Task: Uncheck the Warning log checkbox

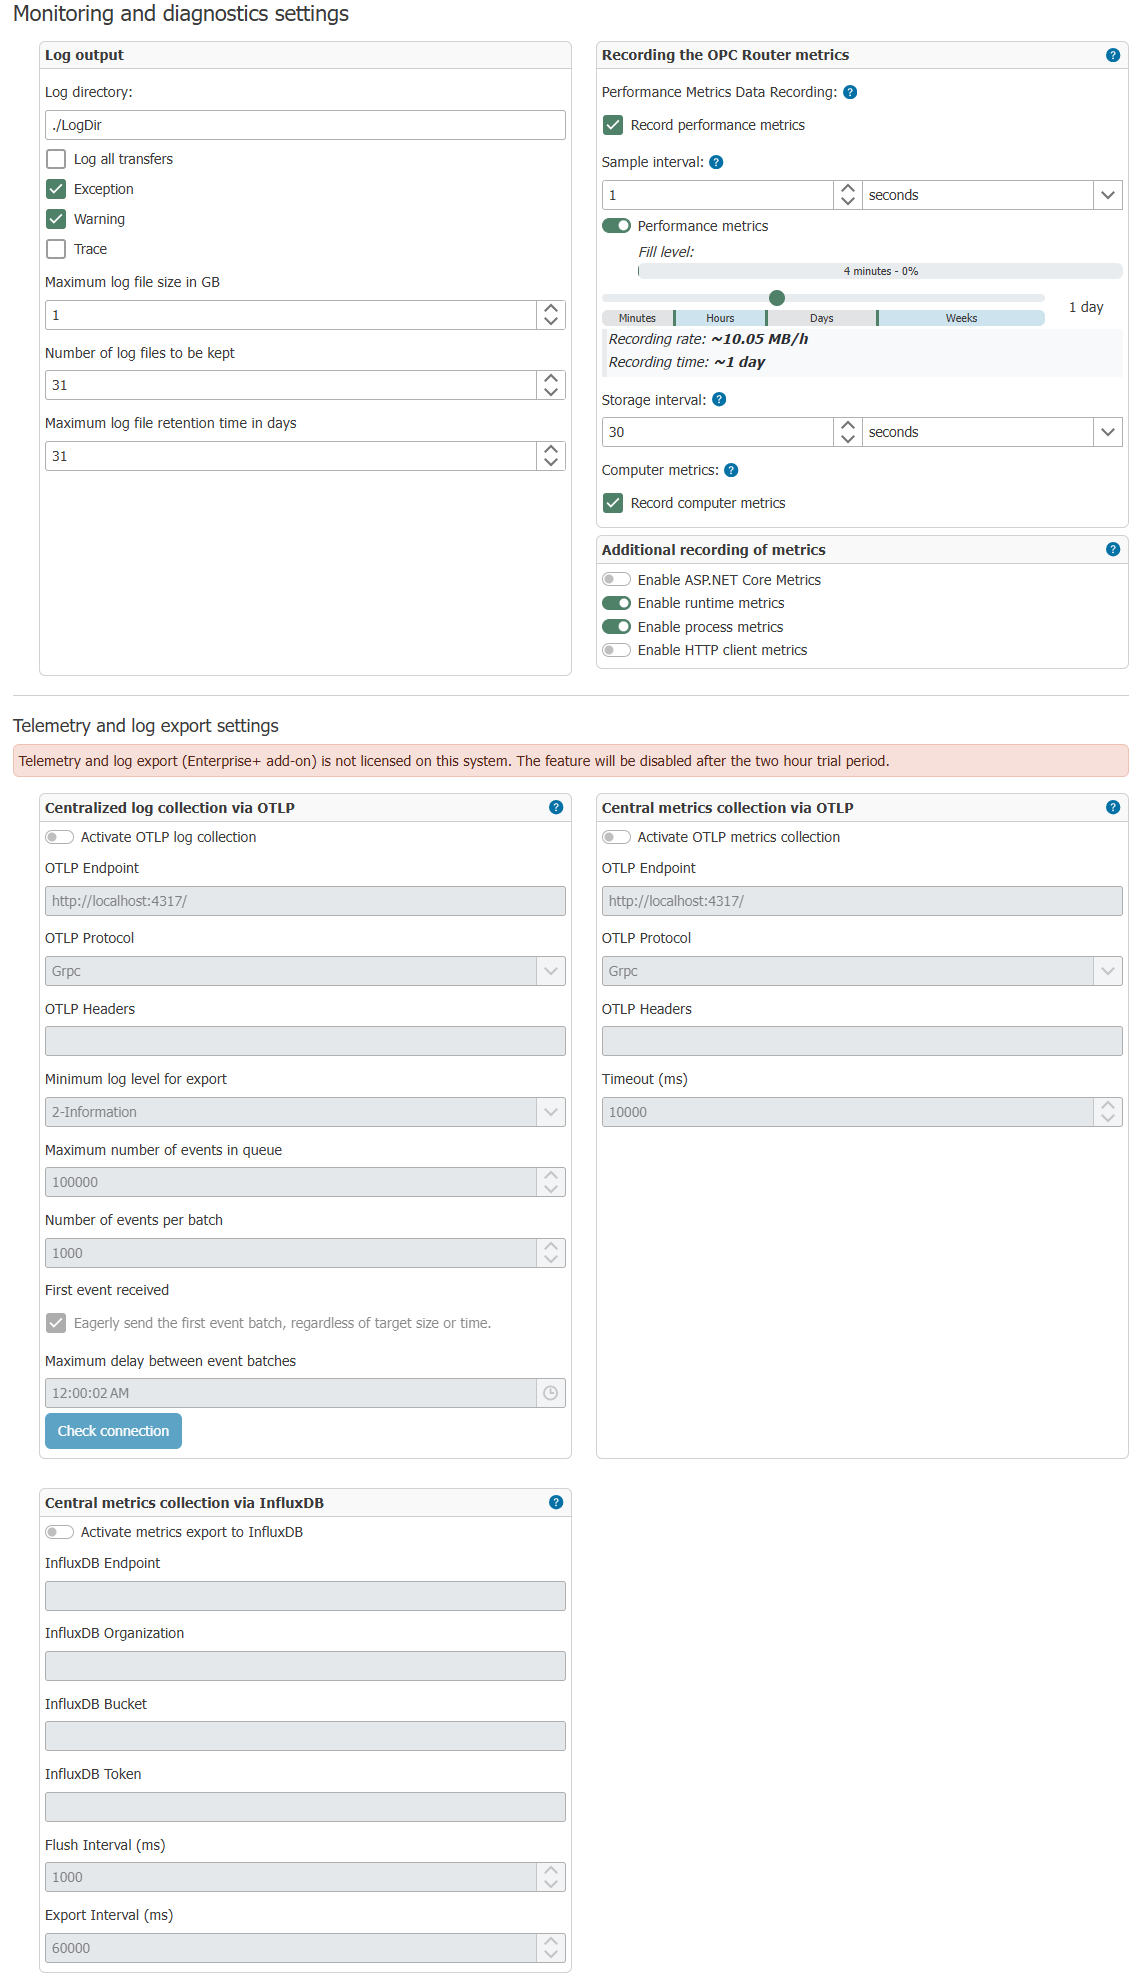Action: 56,219
